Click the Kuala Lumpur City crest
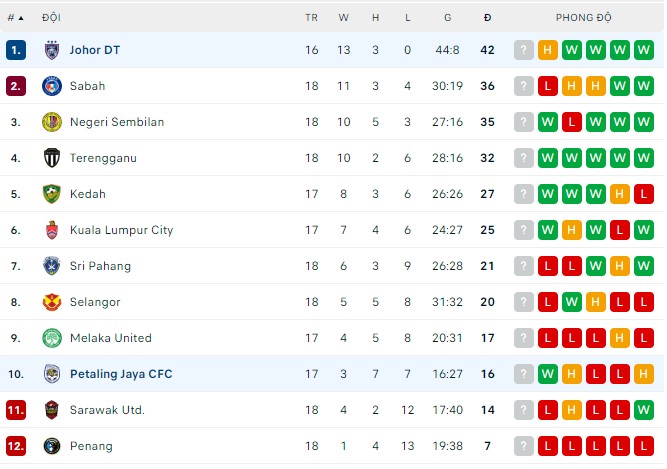The width and height of the screenshot is (667, 469). [52, 230]
